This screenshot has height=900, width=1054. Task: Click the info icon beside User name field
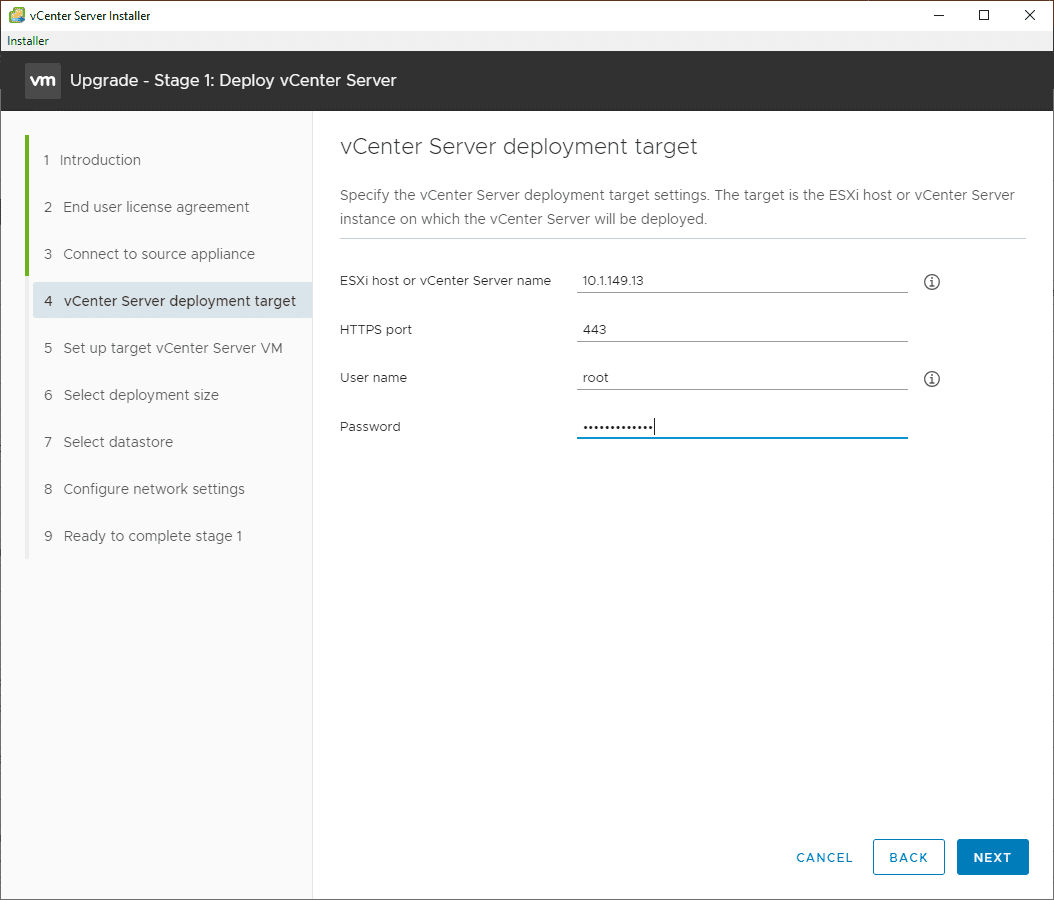pos(932,379)
